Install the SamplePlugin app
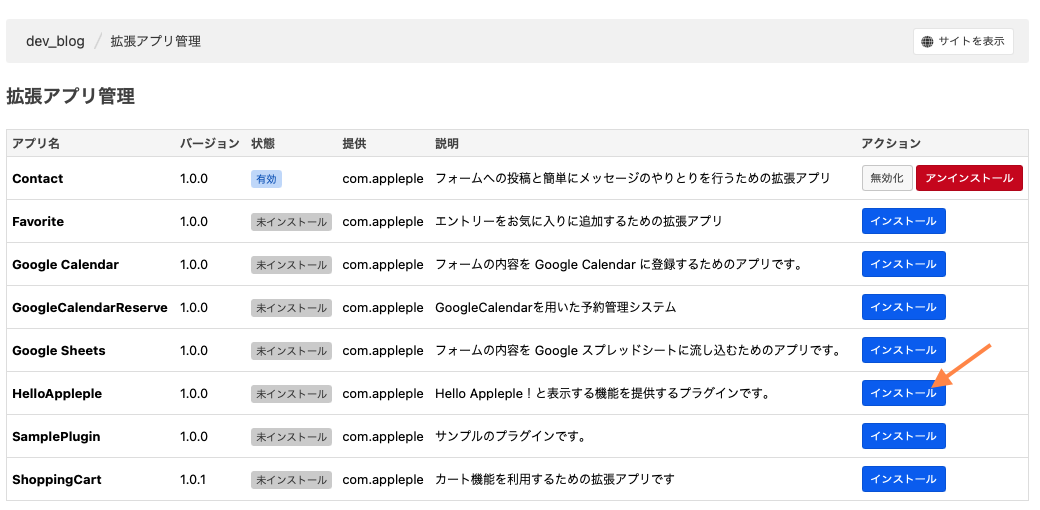This screenshot has width=1040, height=510. [x=903, y=436]
